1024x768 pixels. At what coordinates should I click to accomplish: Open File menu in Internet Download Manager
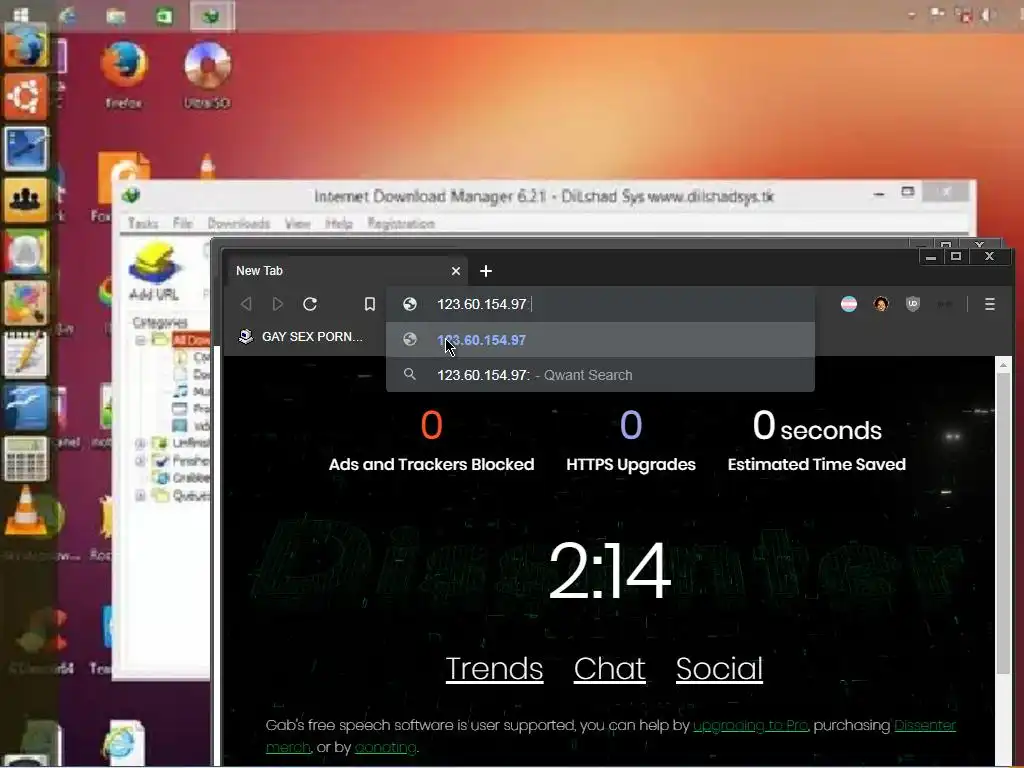(x=183, y=223)
